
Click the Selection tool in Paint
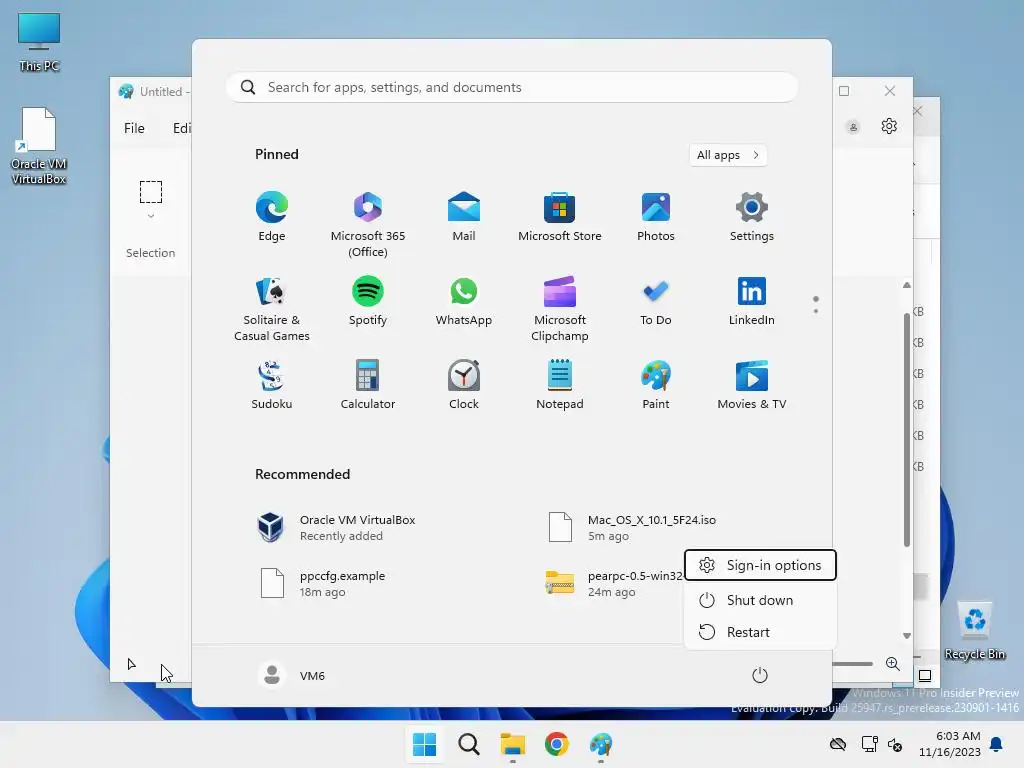click(151, 192)
